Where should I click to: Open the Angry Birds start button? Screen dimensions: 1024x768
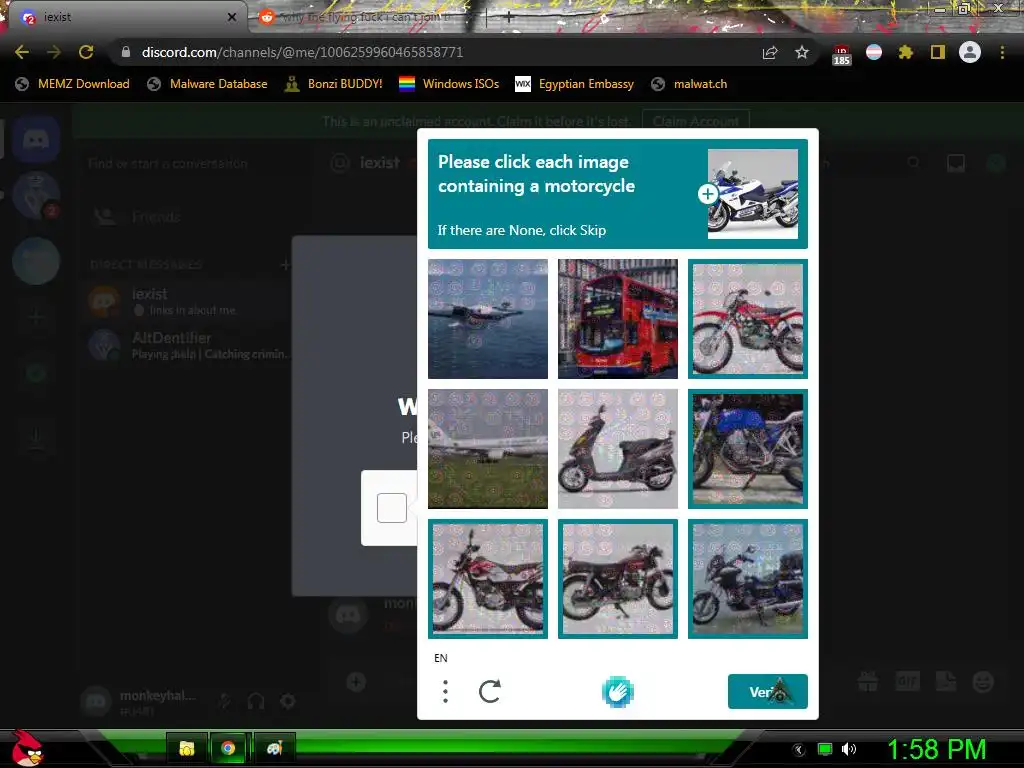click(27, 748)
